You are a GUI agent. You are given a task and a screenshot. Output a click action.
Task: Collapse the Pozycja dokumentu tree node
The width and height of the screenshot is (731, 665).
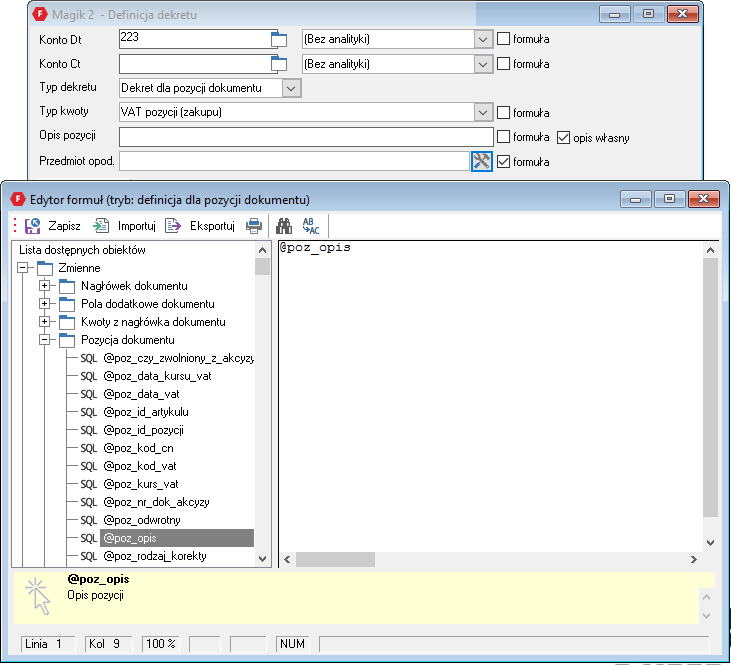pyautogui.click(x=45, y=340)
